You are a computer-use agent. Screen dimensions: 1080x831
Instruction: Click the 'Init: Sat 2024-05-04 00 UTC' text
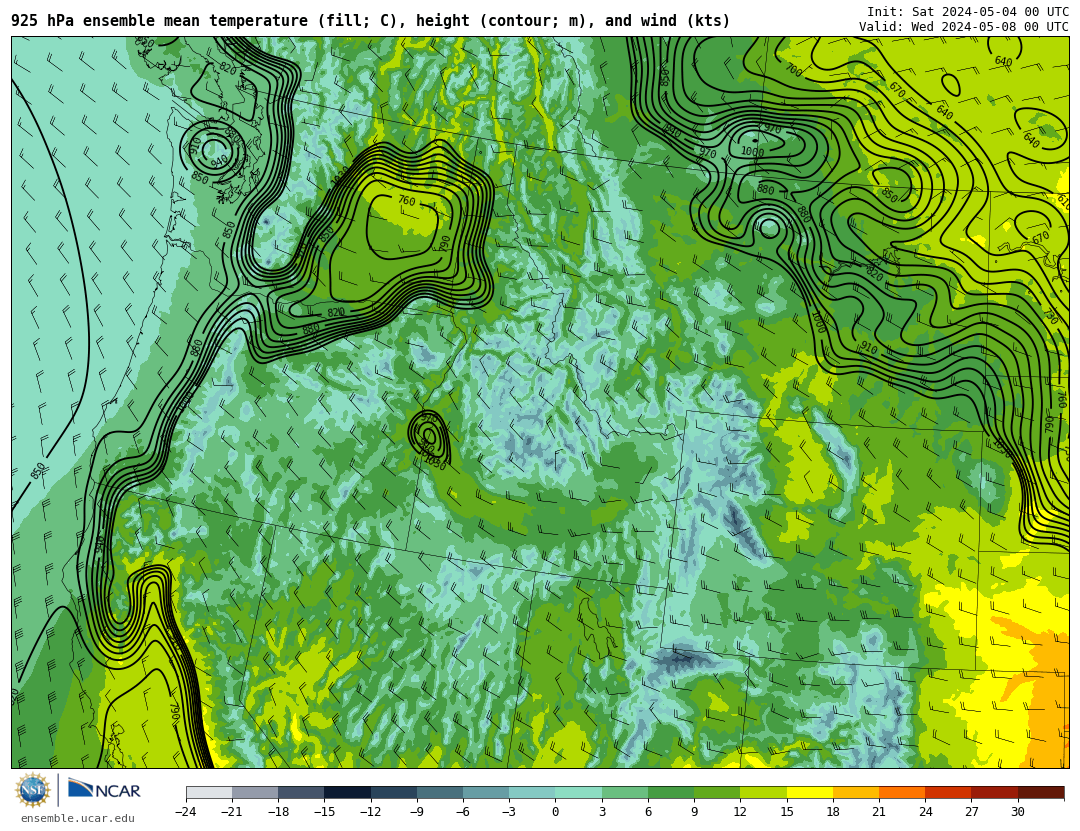968,12
